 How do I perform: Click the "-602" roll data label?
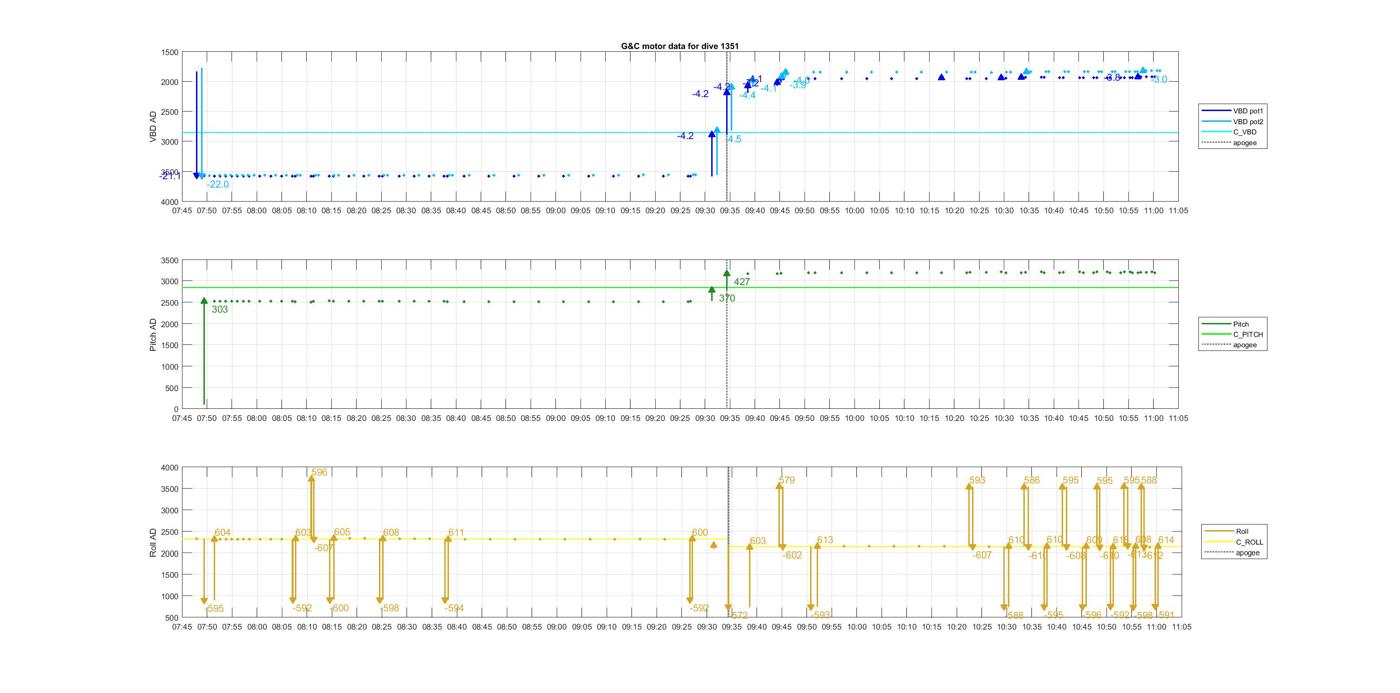tap(792, 555)
